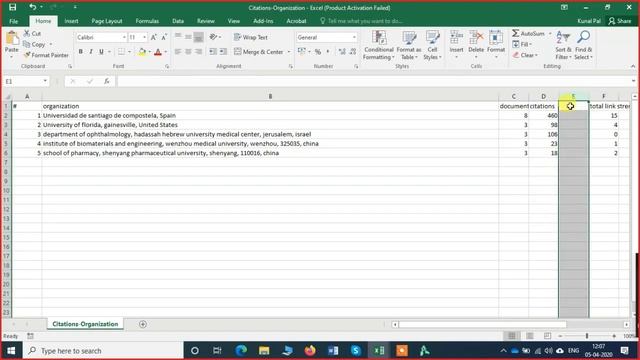Decrease the cell indent
The image size is (640, 360).
click(x=213, y=52)
